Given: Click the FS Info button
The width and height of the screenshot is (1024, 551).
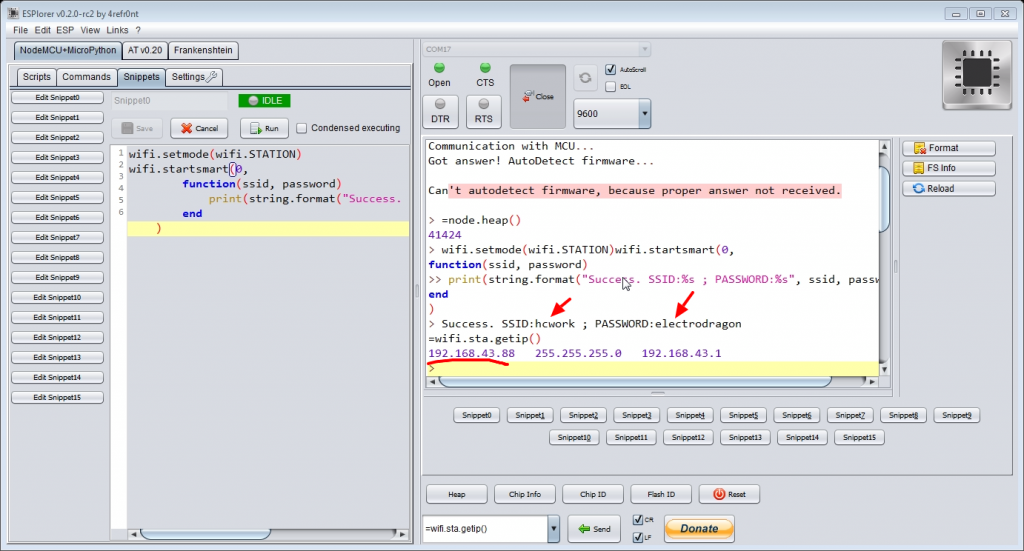Looking at the screenshot, I should coord(949,168).
